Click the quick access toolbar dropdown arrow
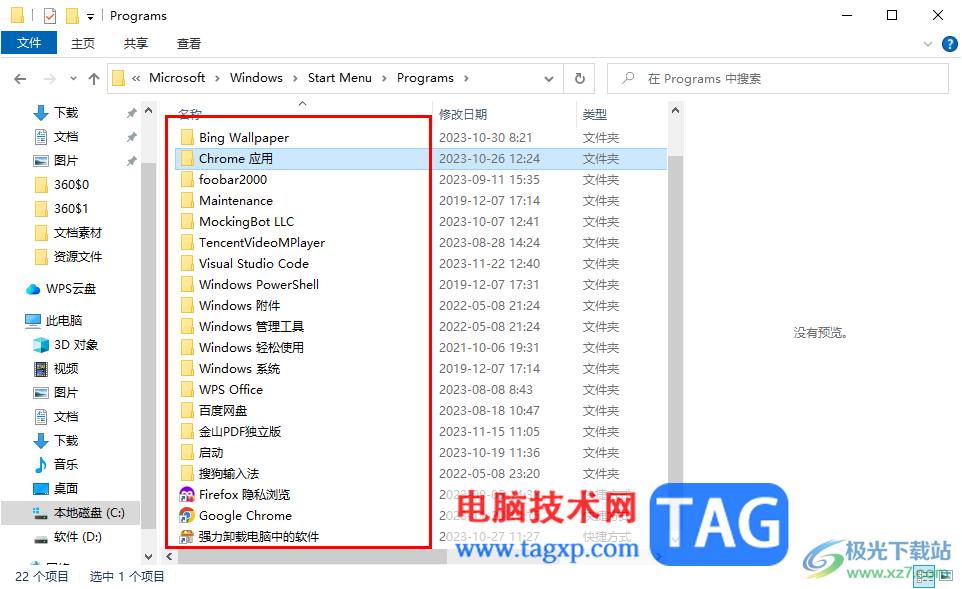The height and width of the screenshot is (589, 962). pyautogui.click(x=90, y=17)
